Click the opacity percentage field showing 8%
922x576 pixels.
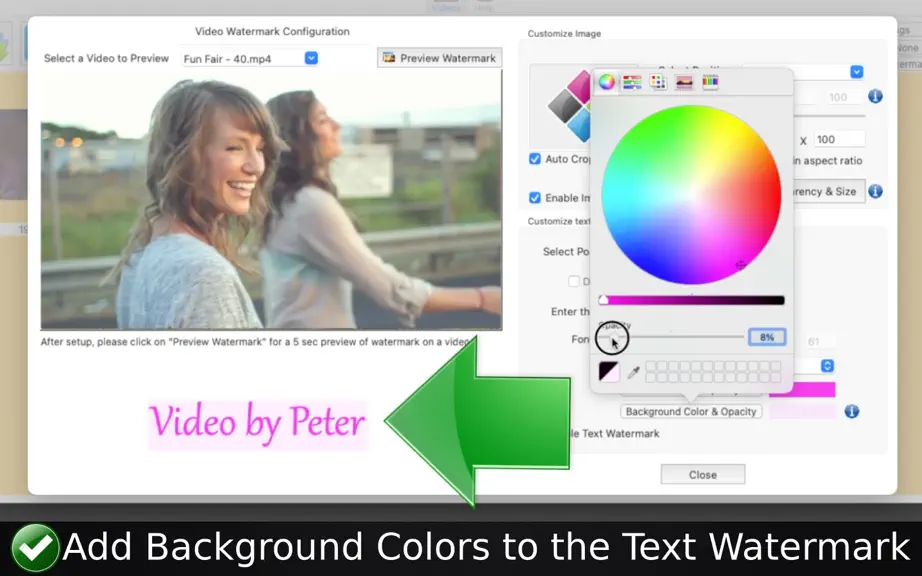coord(767,337)
